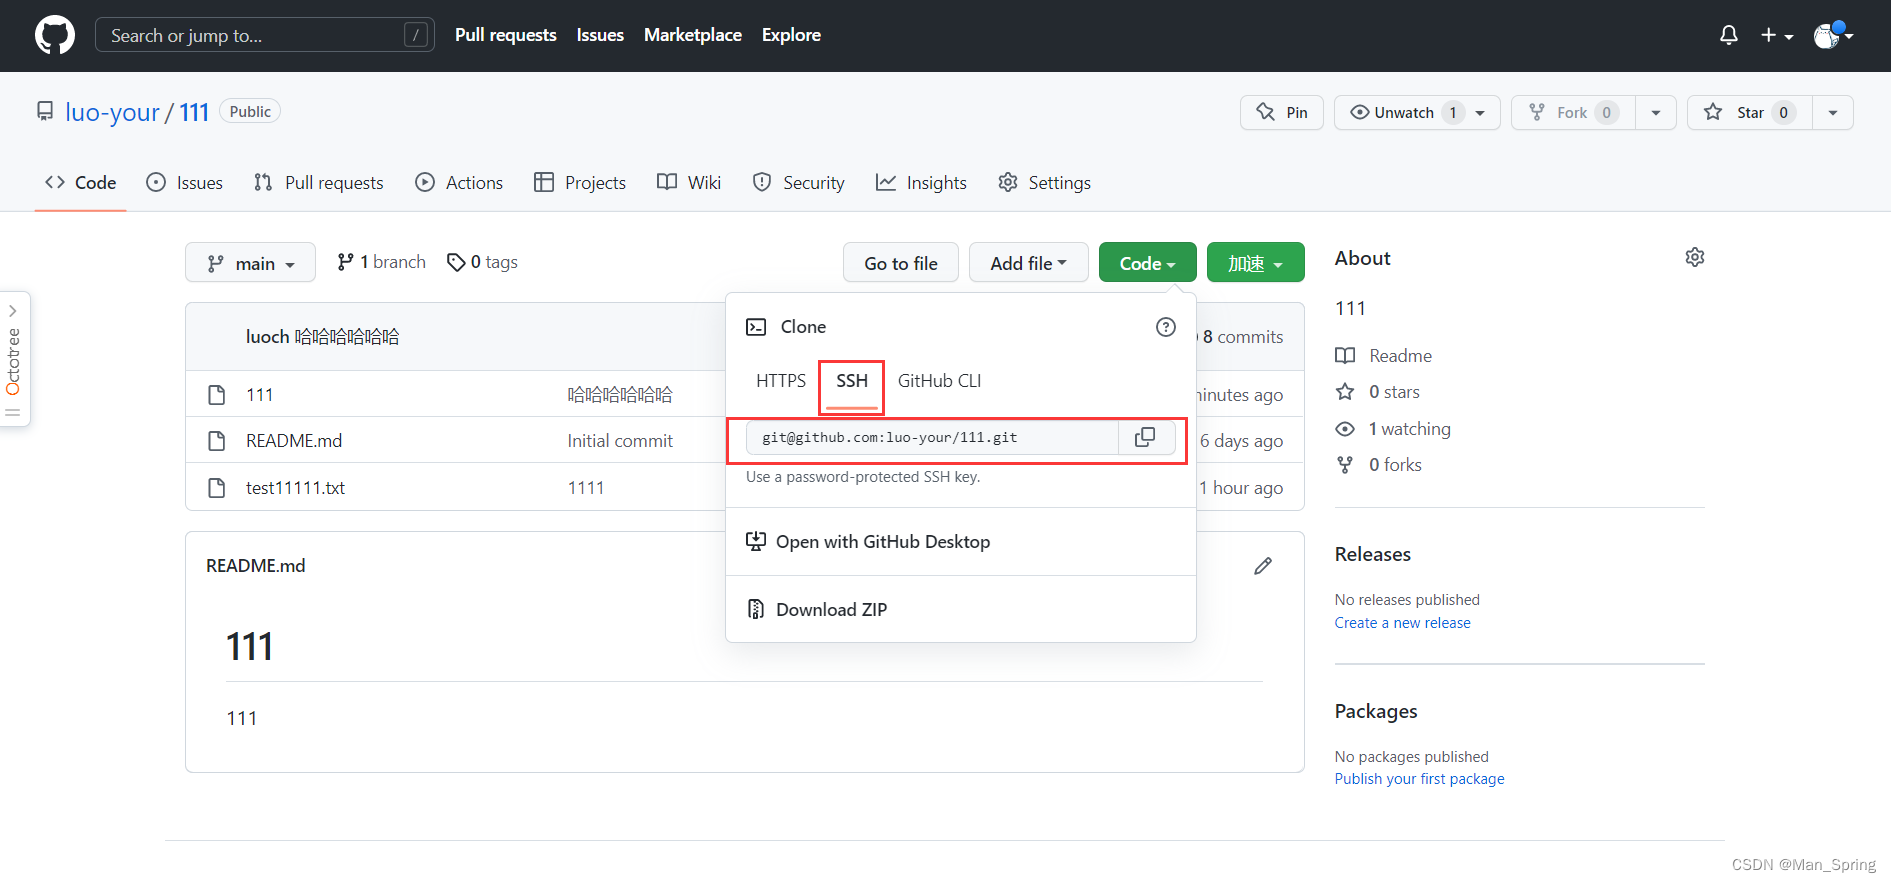This screenshot has width=1891, height=883.
Task: View the 1 watching link
Action: pyautogui.click(x=1393, y=429)
